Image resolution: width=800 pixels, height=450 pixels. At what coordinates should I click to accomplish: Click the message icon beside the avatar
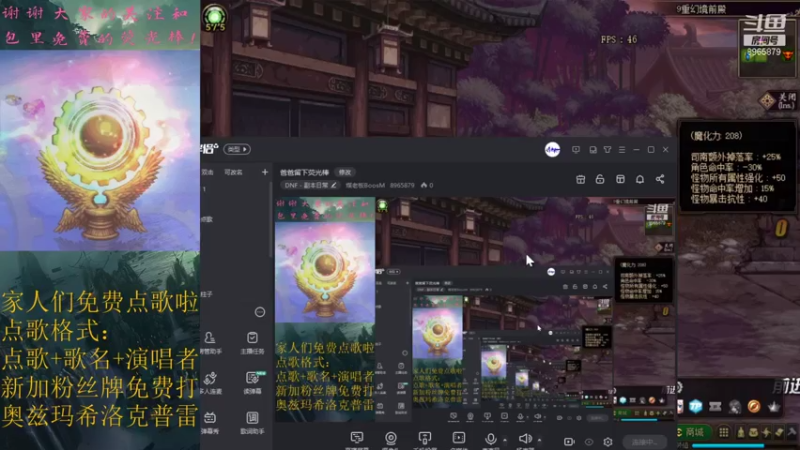point(576,149)
